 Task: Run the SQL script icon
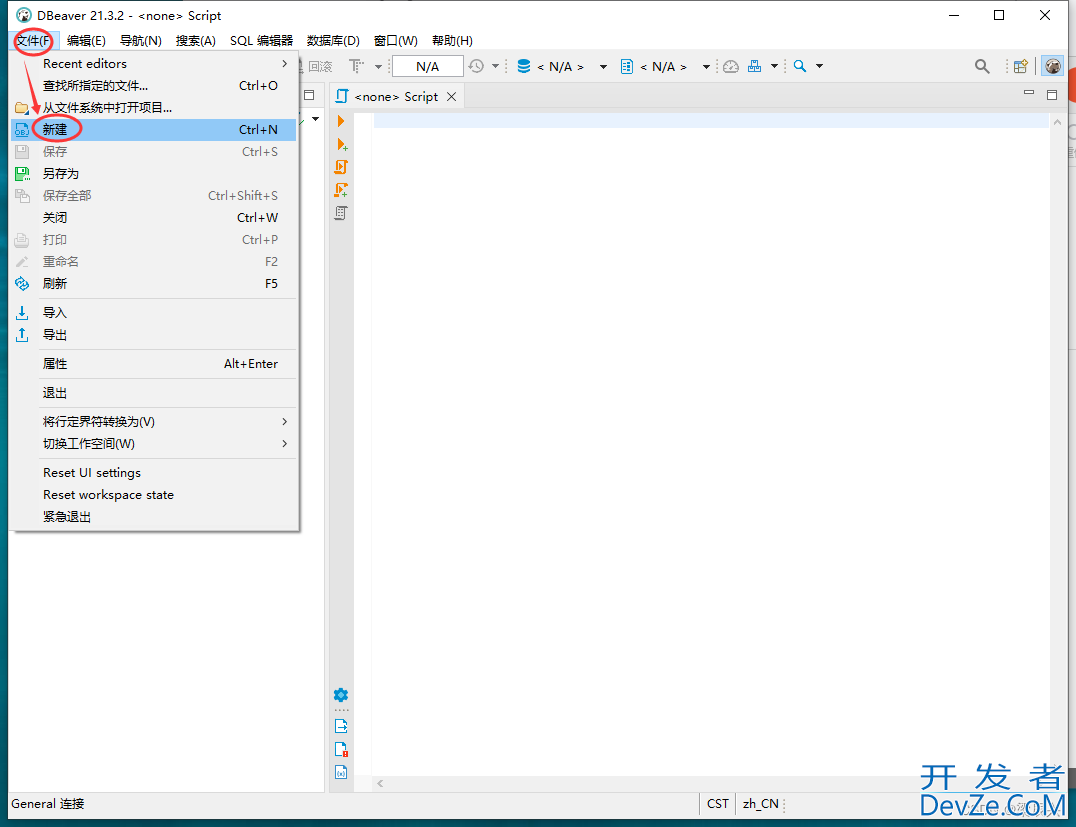(x=341, y=167)
